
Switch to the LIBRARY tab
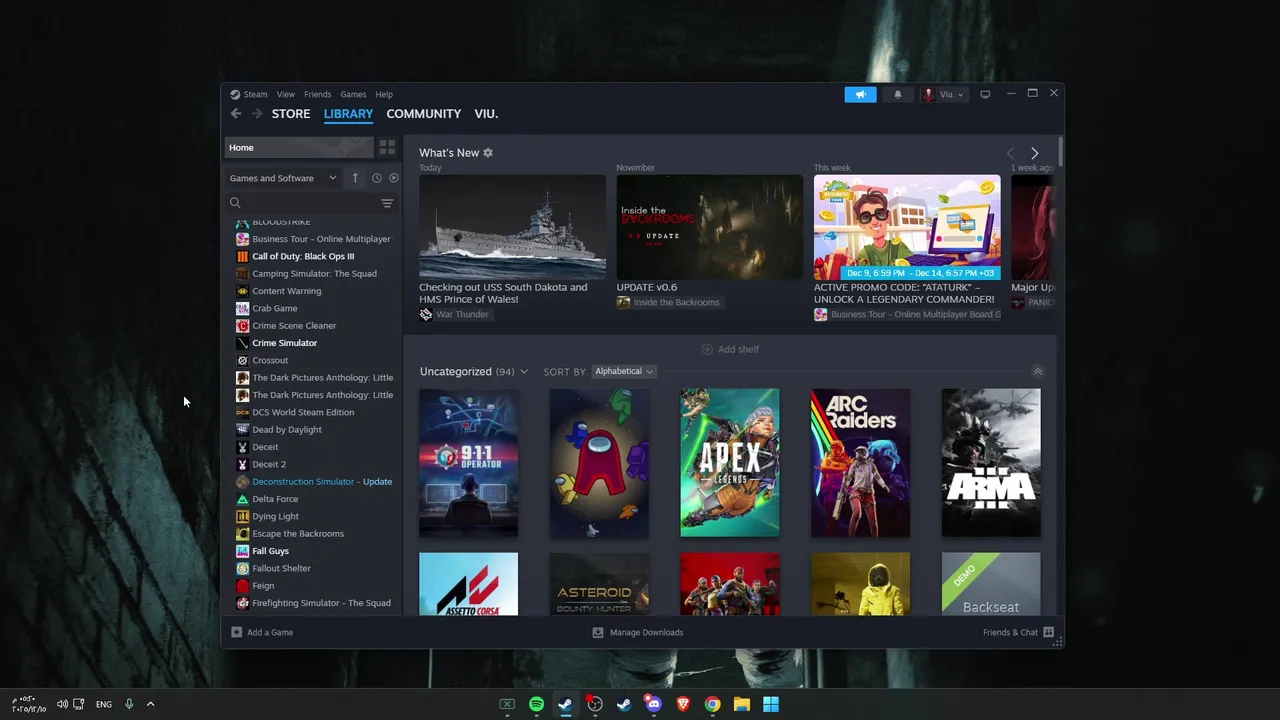click(x=348, y=114)
